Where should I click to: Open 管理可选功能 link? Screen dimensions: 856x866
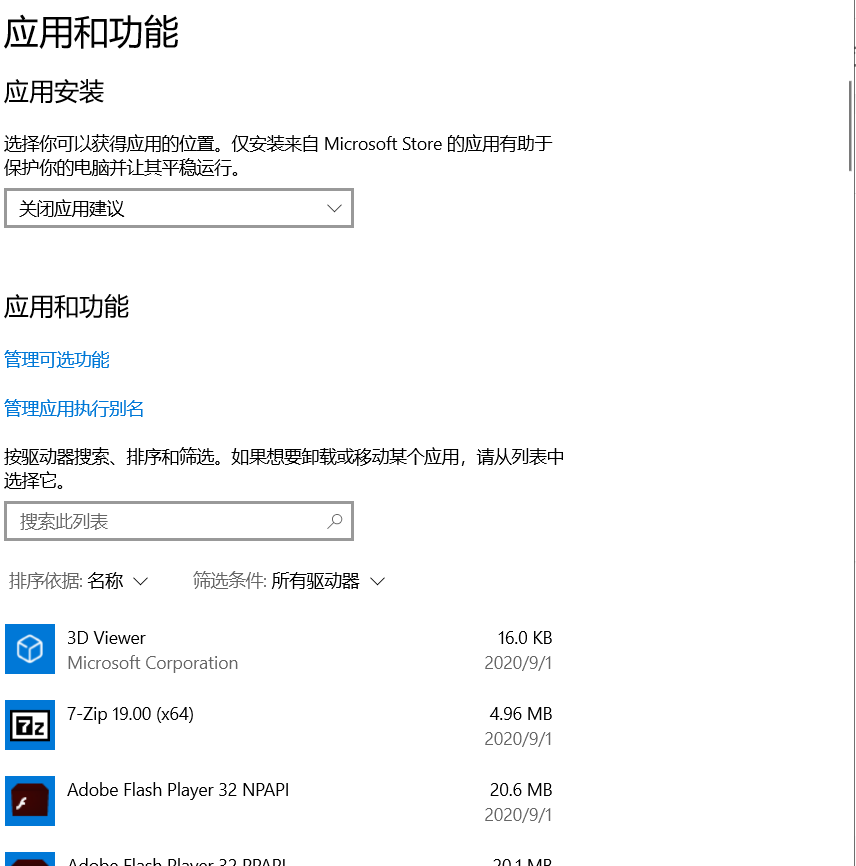[x=56, y=360]
